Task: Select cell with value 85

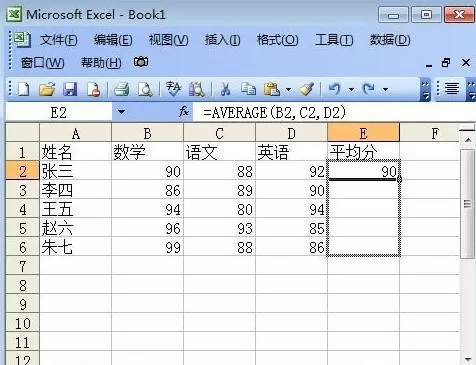Action: coord(291,228)
